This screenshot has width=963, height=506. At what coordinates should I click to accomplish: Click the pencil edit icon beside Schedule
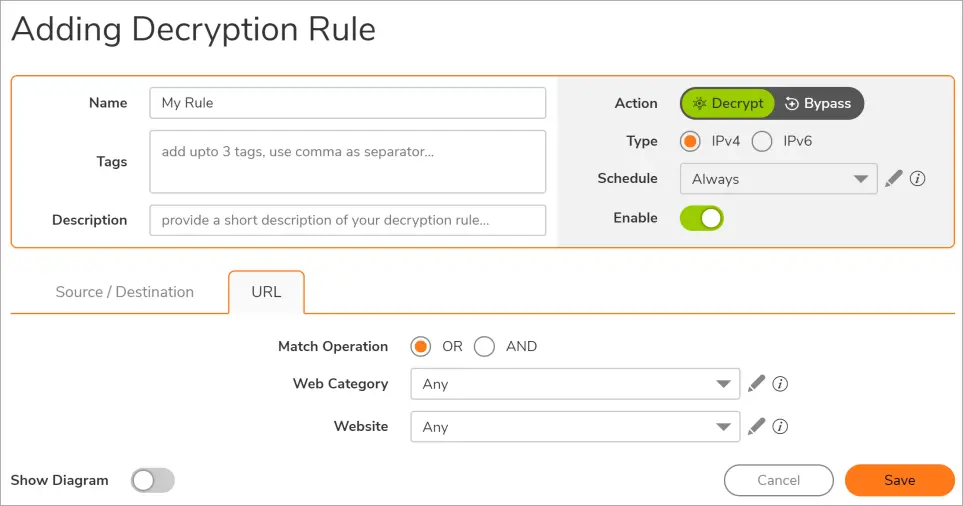894,179
